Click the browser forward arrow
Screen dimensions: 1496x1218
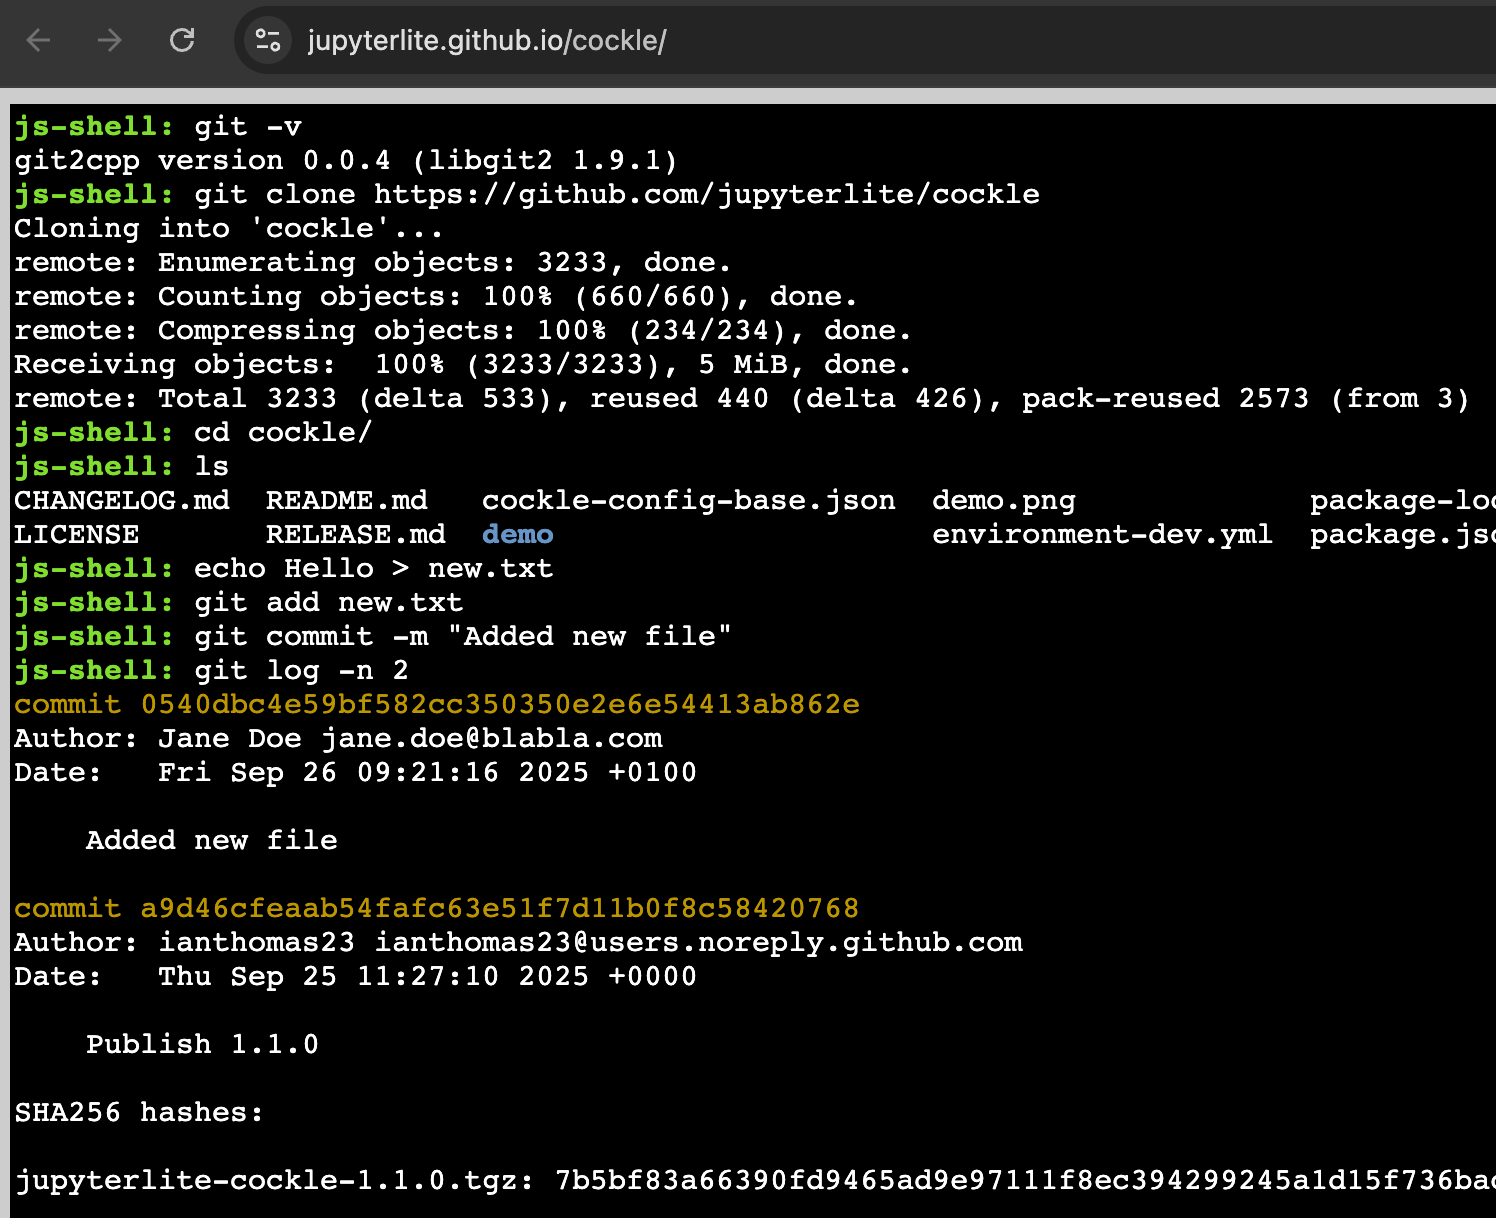click(110, 40)
